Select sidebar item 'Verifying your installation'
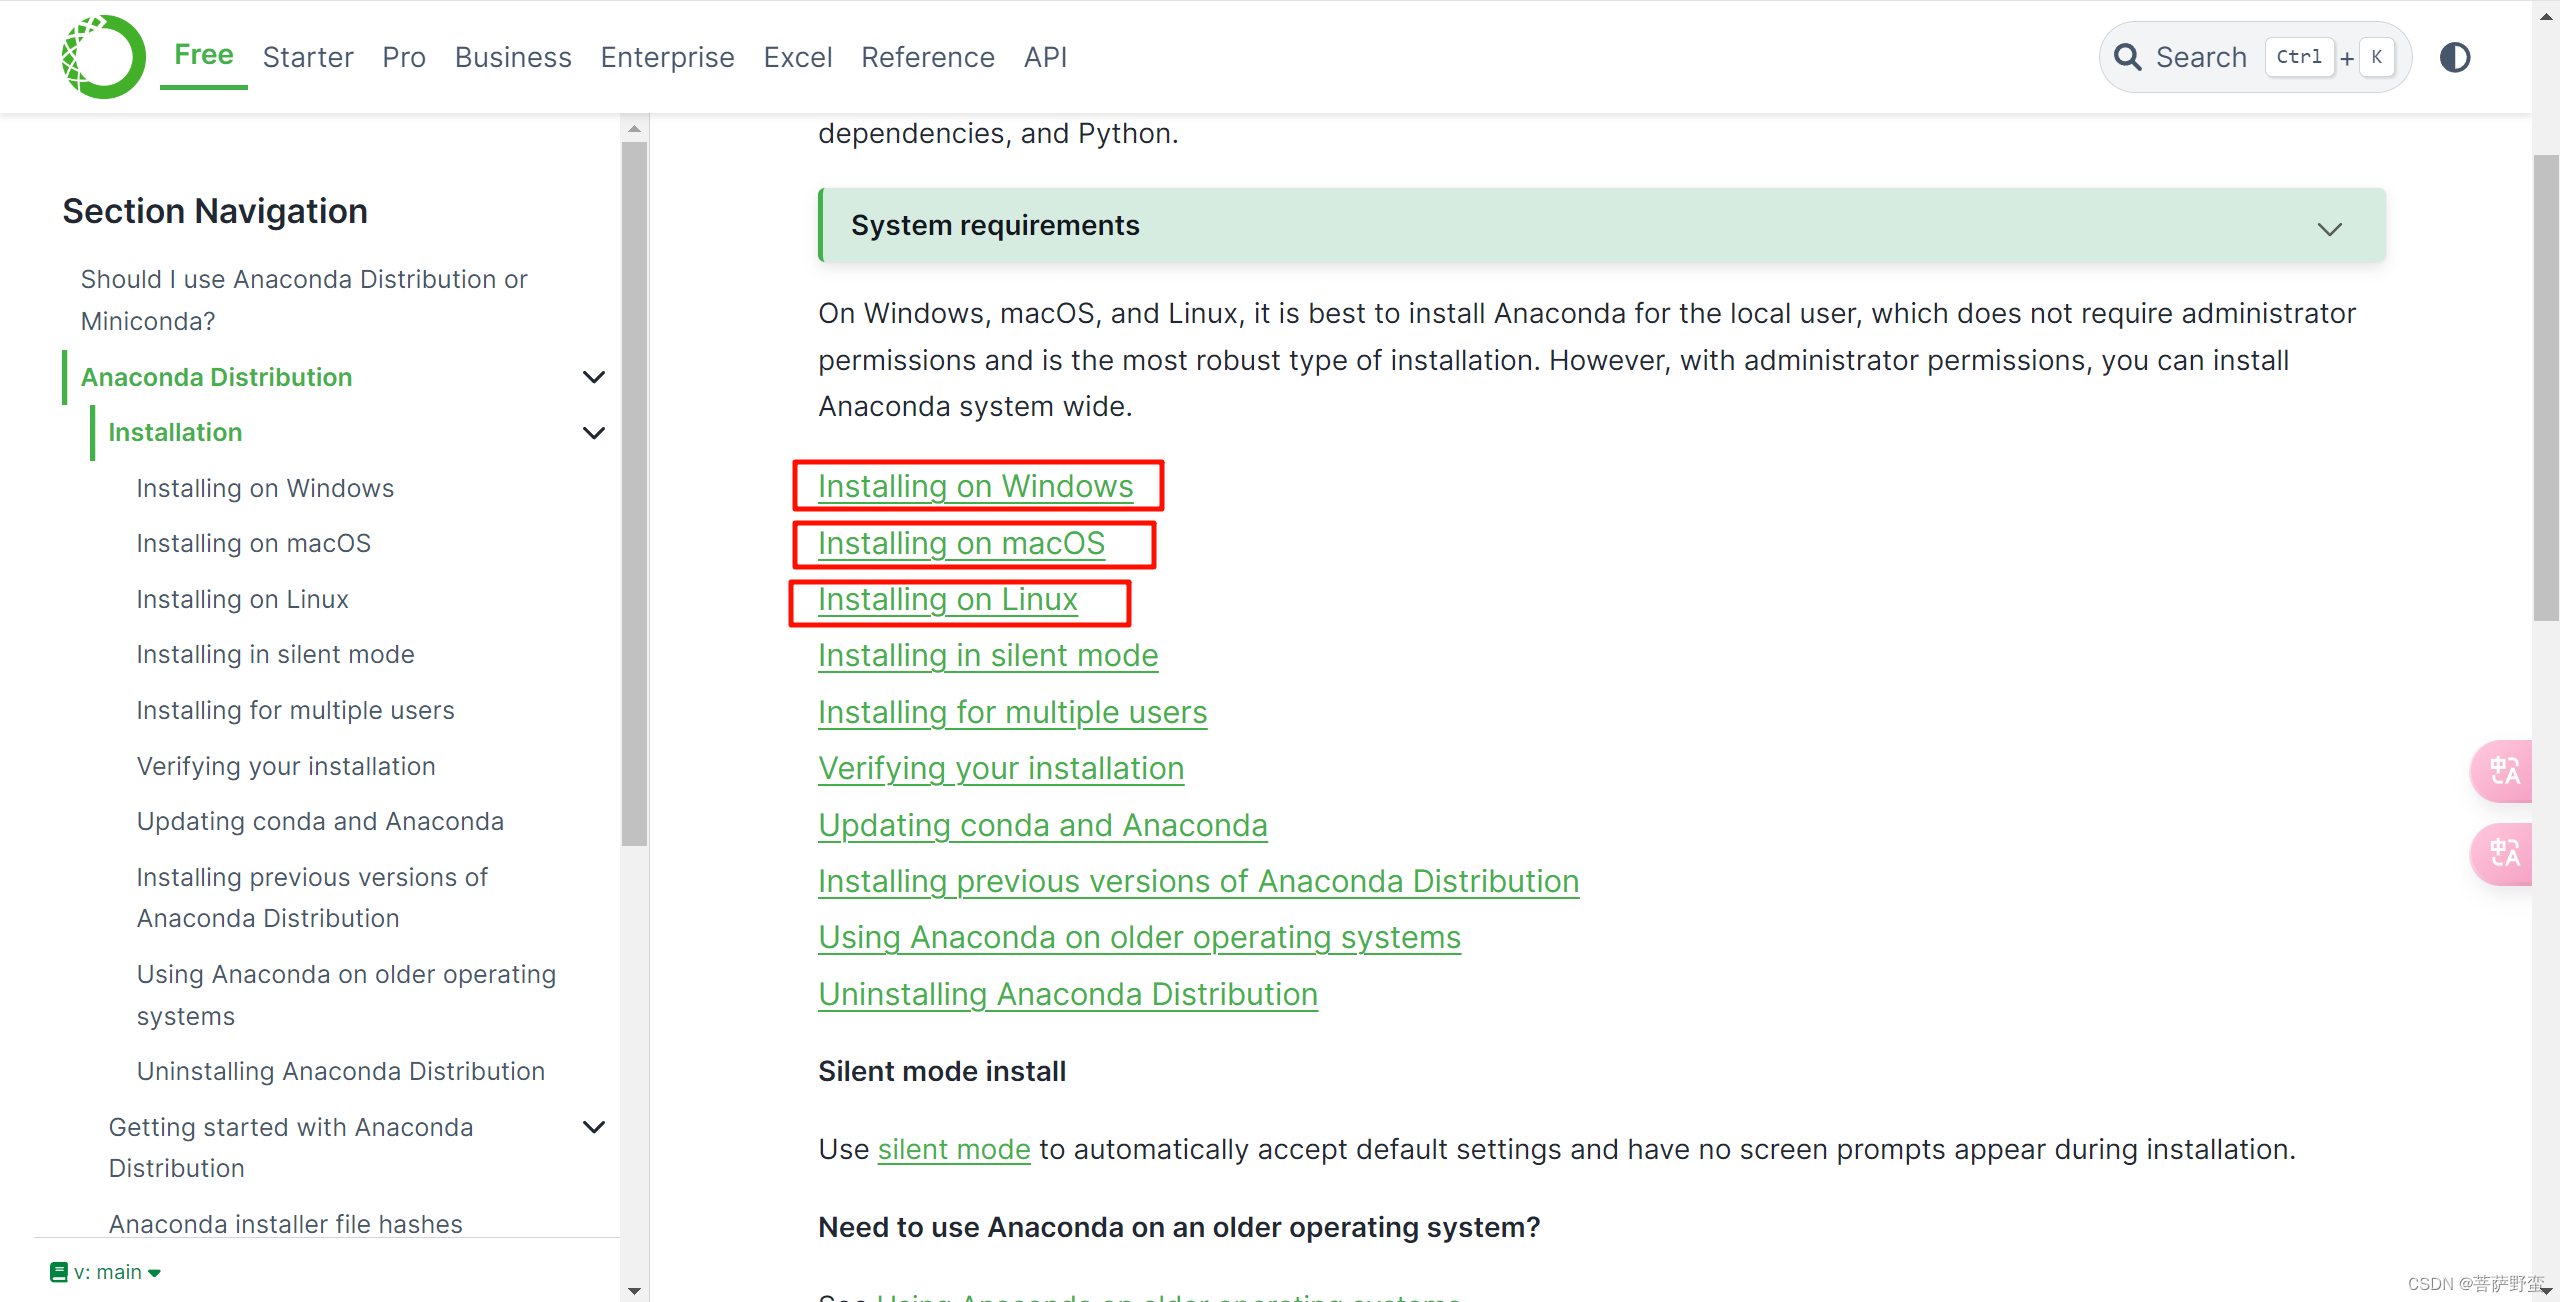 tap(286, 766)
